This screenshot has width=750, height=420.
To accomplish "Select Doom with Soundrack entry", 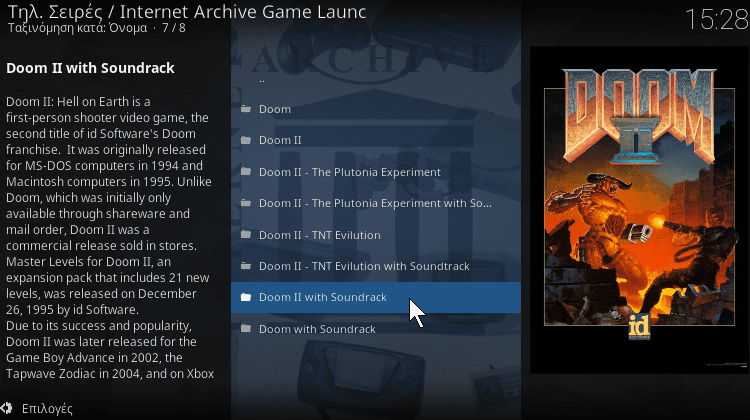I will coord(376,329).
